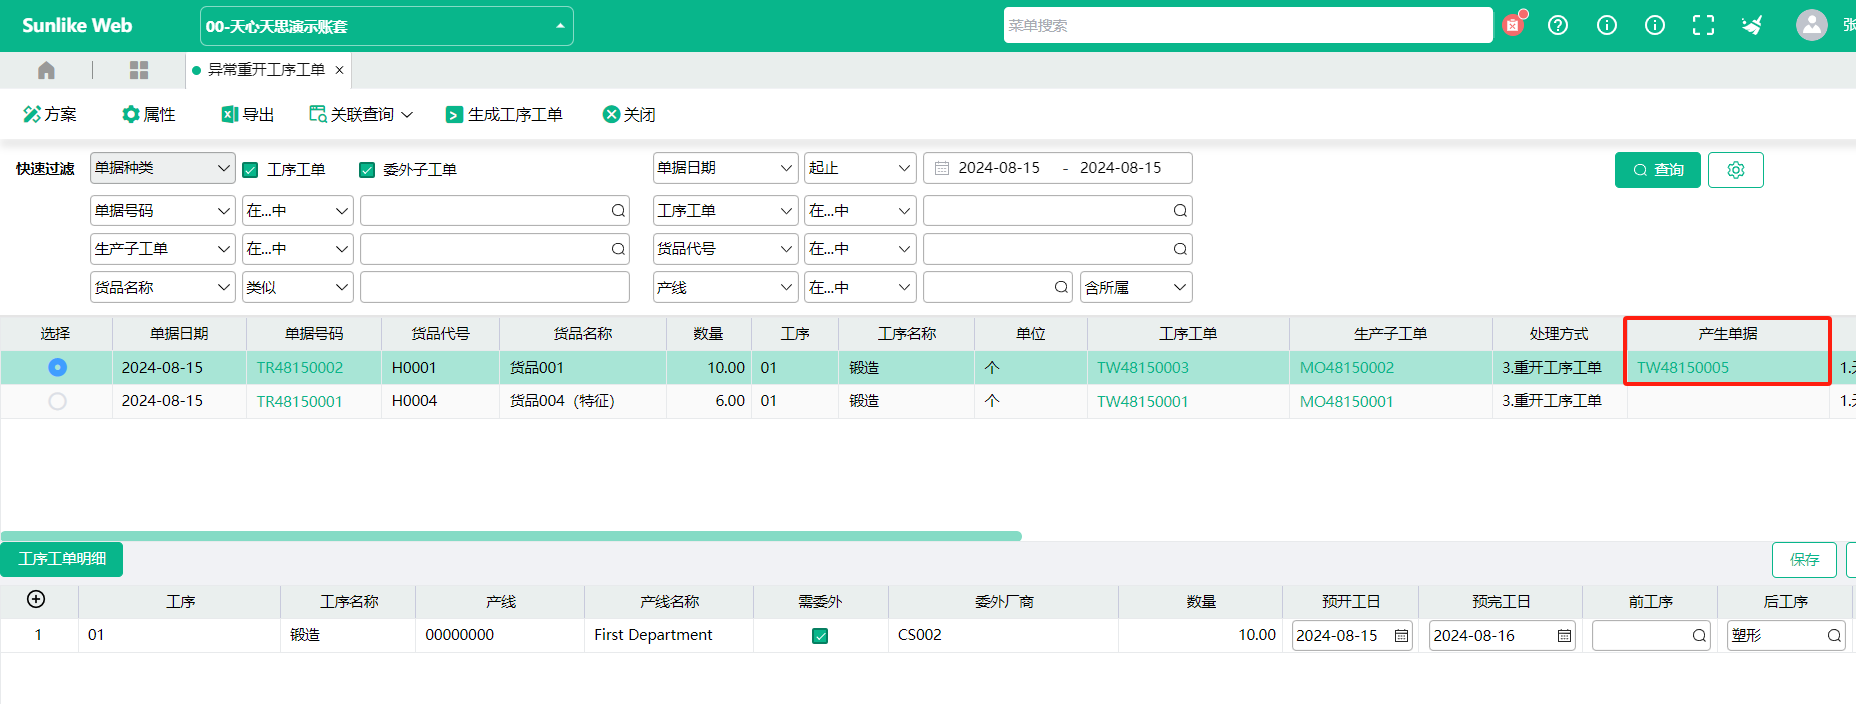Image resolution: width=1856 pixels, height=704 pixels.
Task: Open work order link TW48150001
Action: pos(1143,401)
